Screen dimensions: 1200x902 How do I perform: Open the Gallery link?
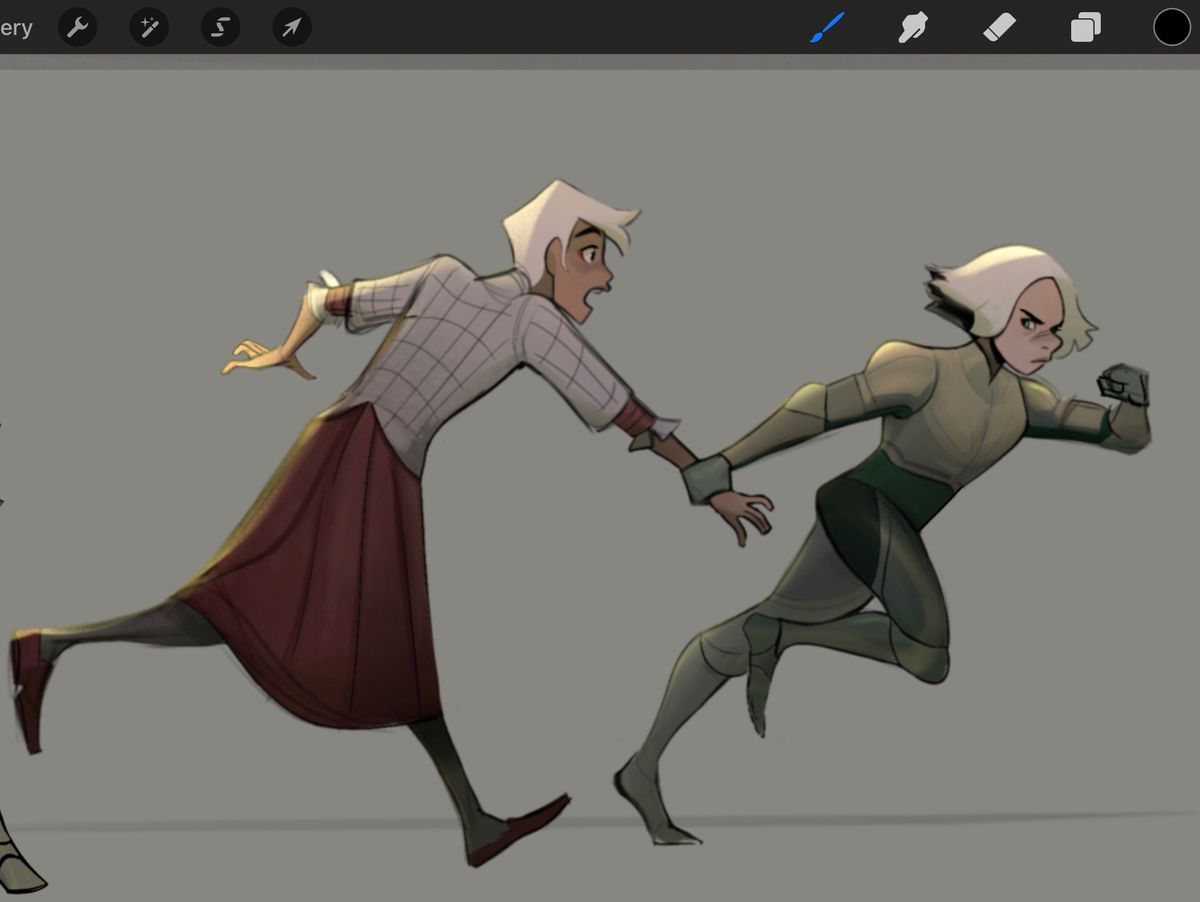click(x=14, y=28)
